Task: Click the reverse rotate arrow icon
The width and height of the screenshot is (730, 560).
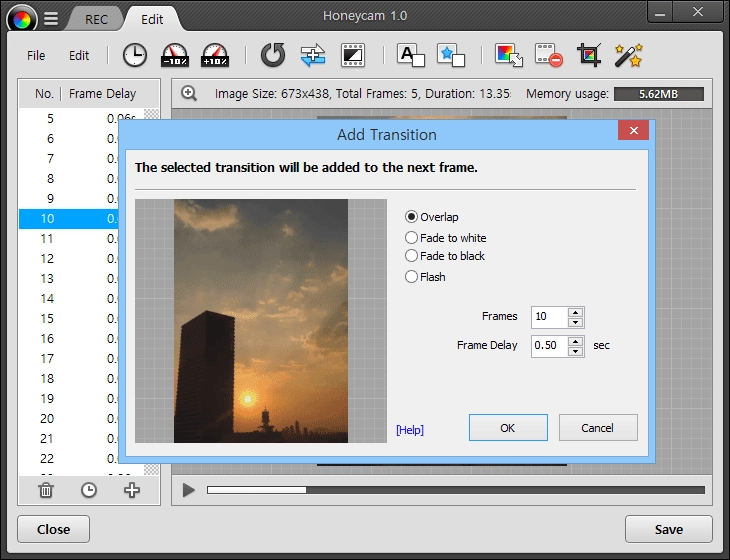Action: [273, 55]
